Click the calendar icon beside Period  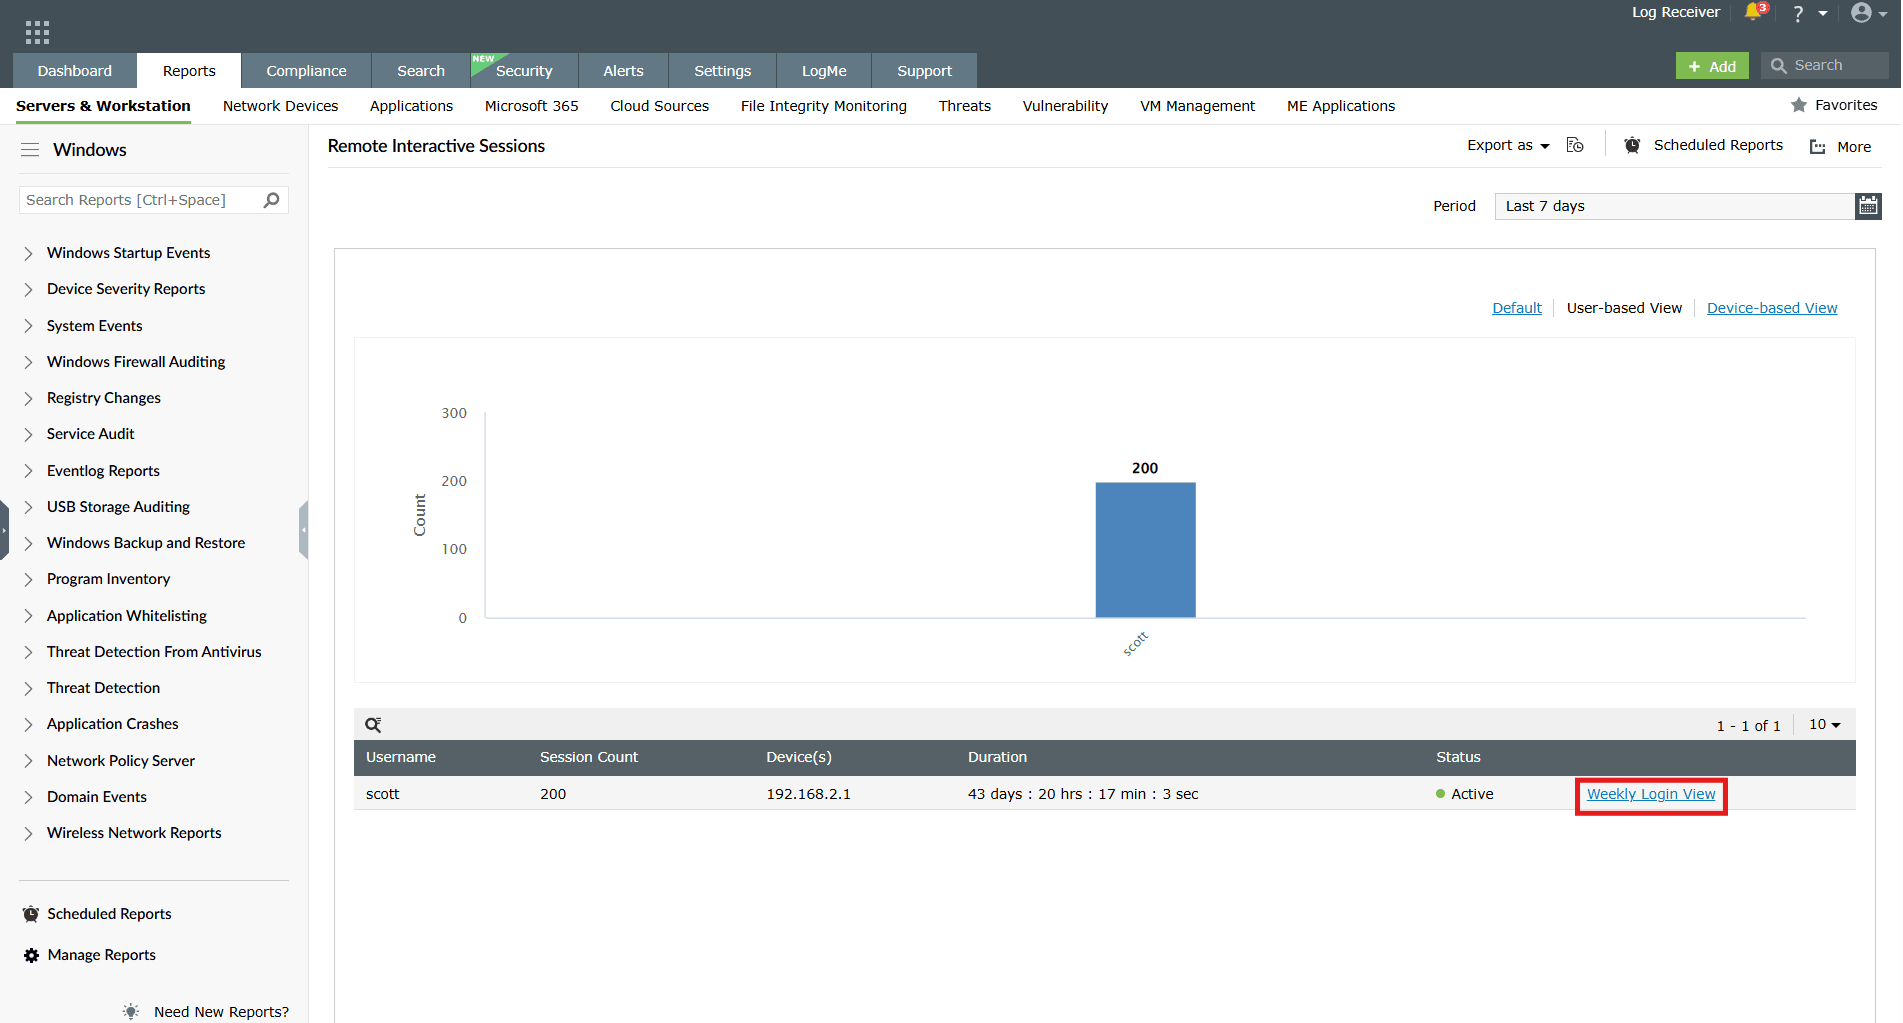pos(1868,206)
